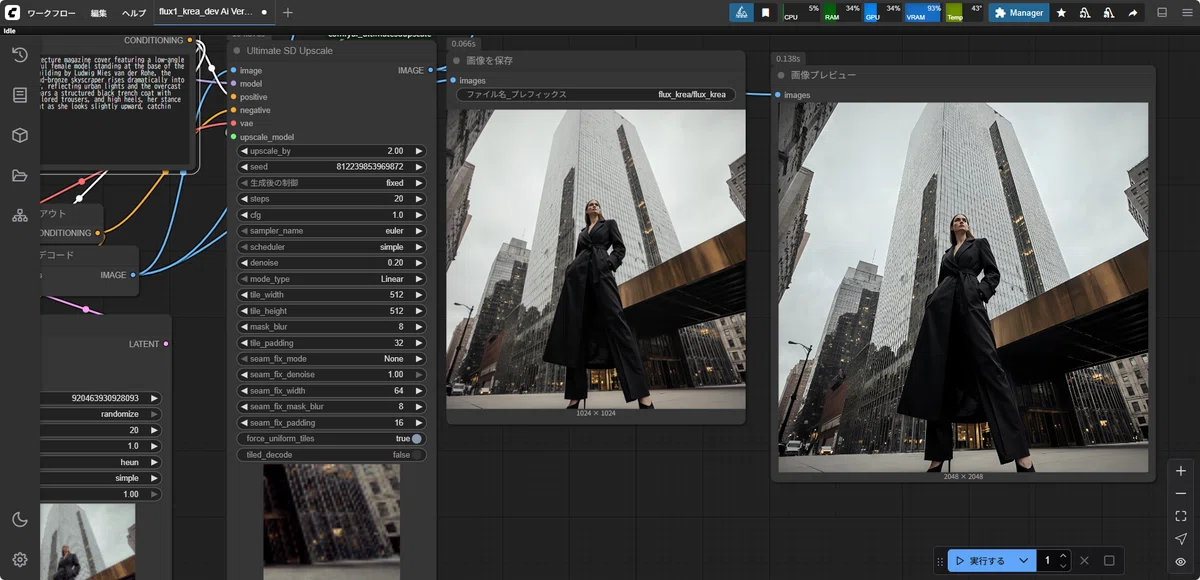Open the ヘルプ menu
This screenshot has height=580, width=1200.
(133, 13)
